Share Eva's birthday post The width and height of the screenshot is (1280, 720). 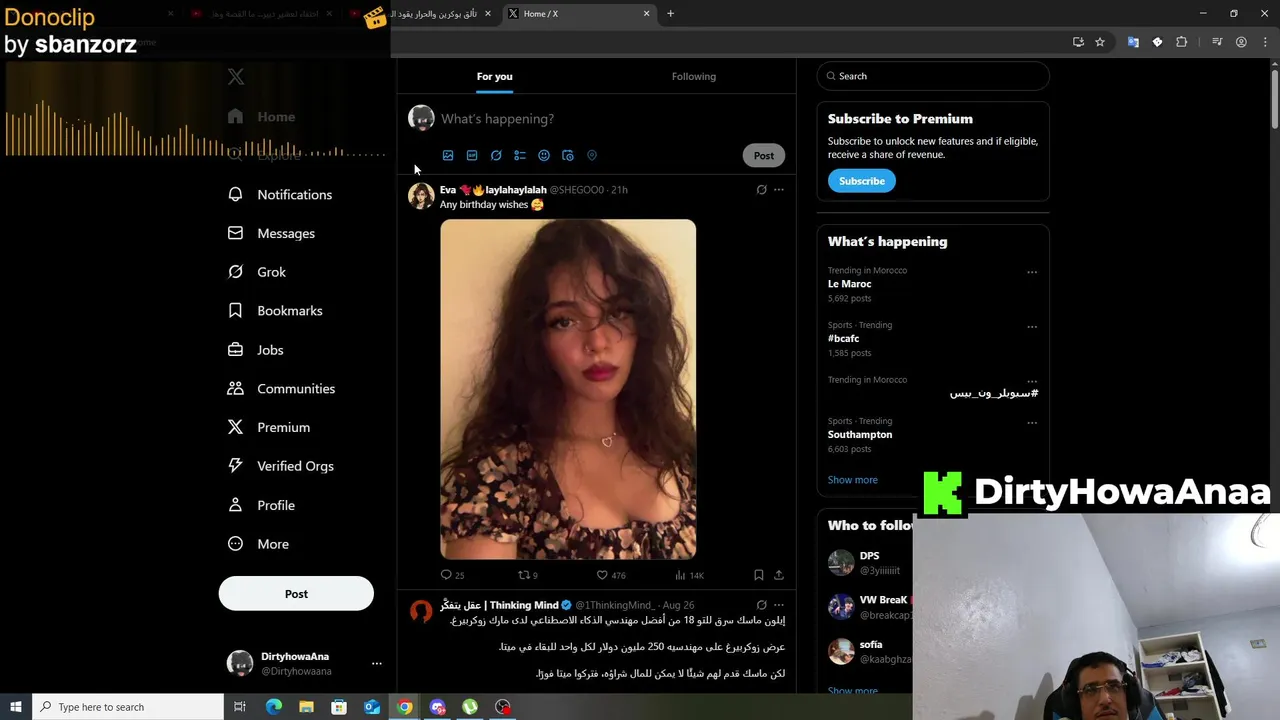[x=779, y=575]
